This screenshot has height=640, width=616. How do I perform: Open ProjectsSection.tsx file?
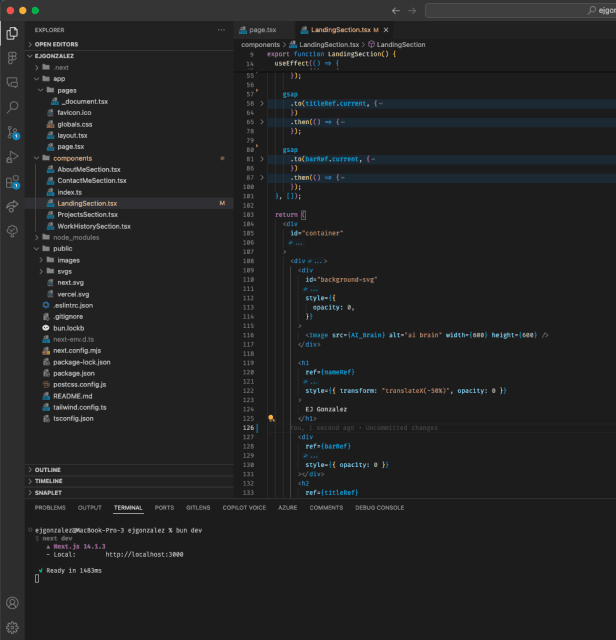click(x=129, y=214)
